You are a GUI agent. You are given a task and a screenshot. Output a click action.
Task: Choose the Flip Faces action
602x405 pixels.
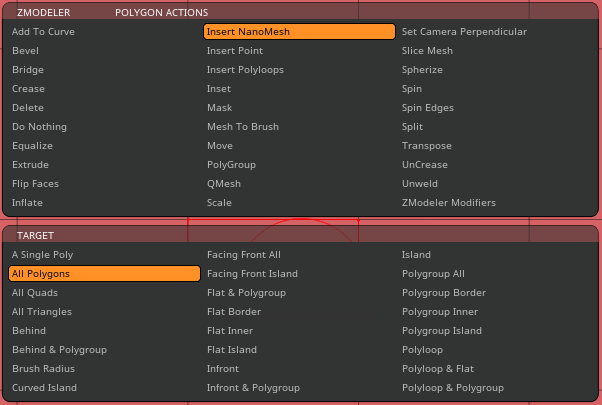[x=35, y=184]
